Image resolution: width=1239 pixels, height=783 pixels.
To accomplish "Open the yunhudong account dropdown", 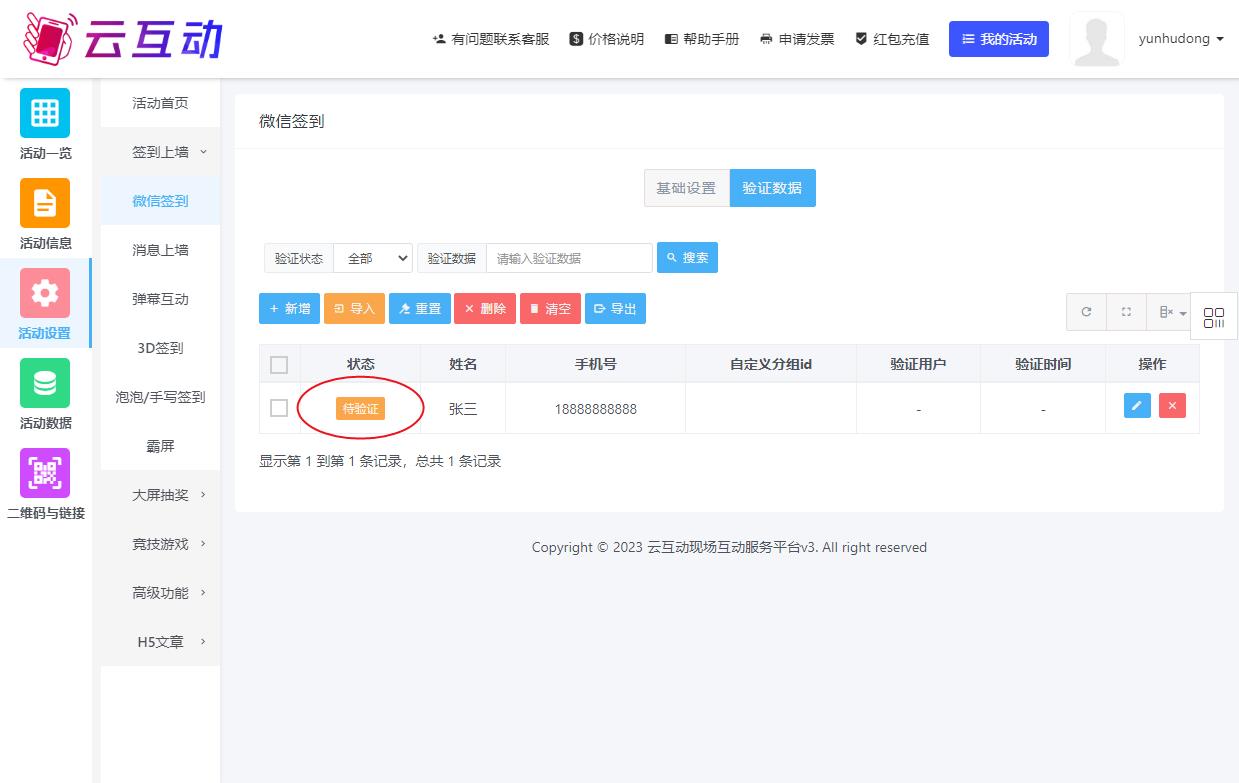I will 1181,39.
